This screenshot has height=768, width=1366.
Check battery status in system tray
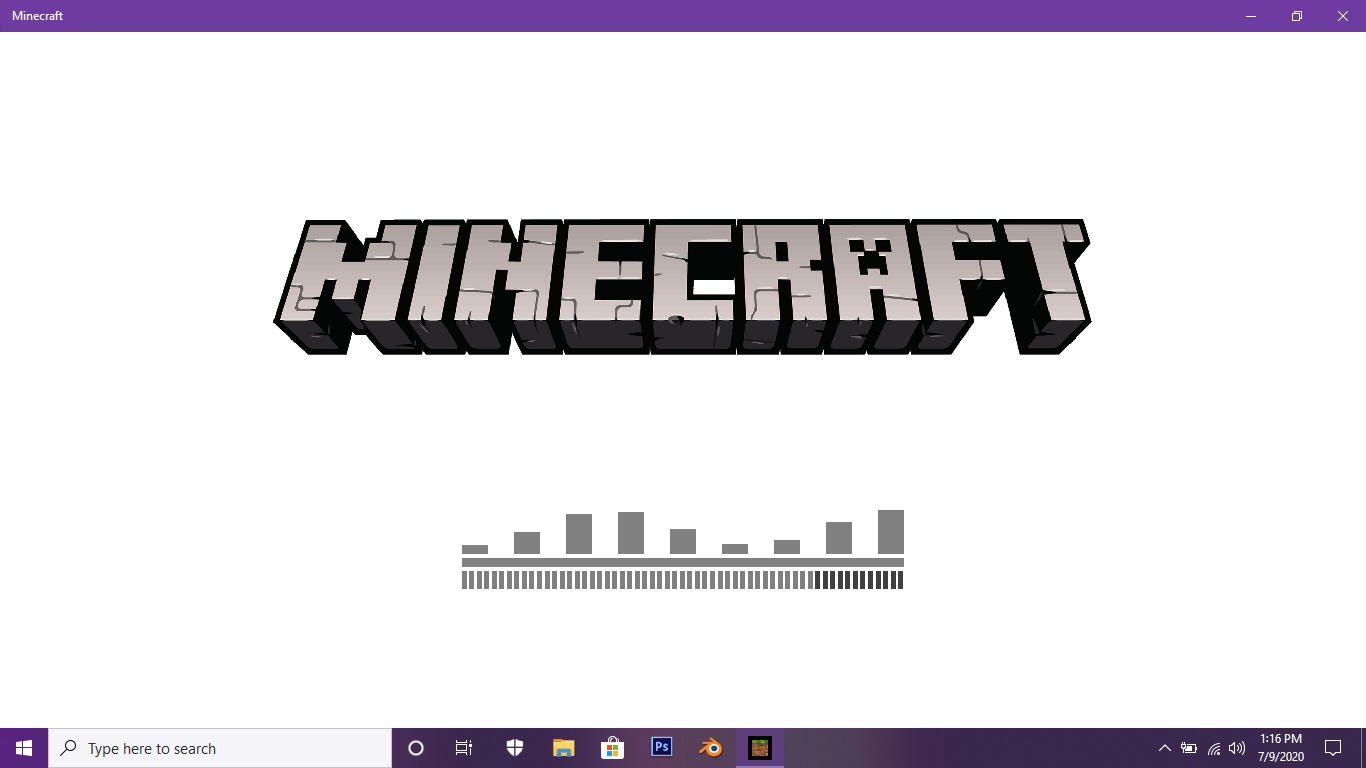1189,748
